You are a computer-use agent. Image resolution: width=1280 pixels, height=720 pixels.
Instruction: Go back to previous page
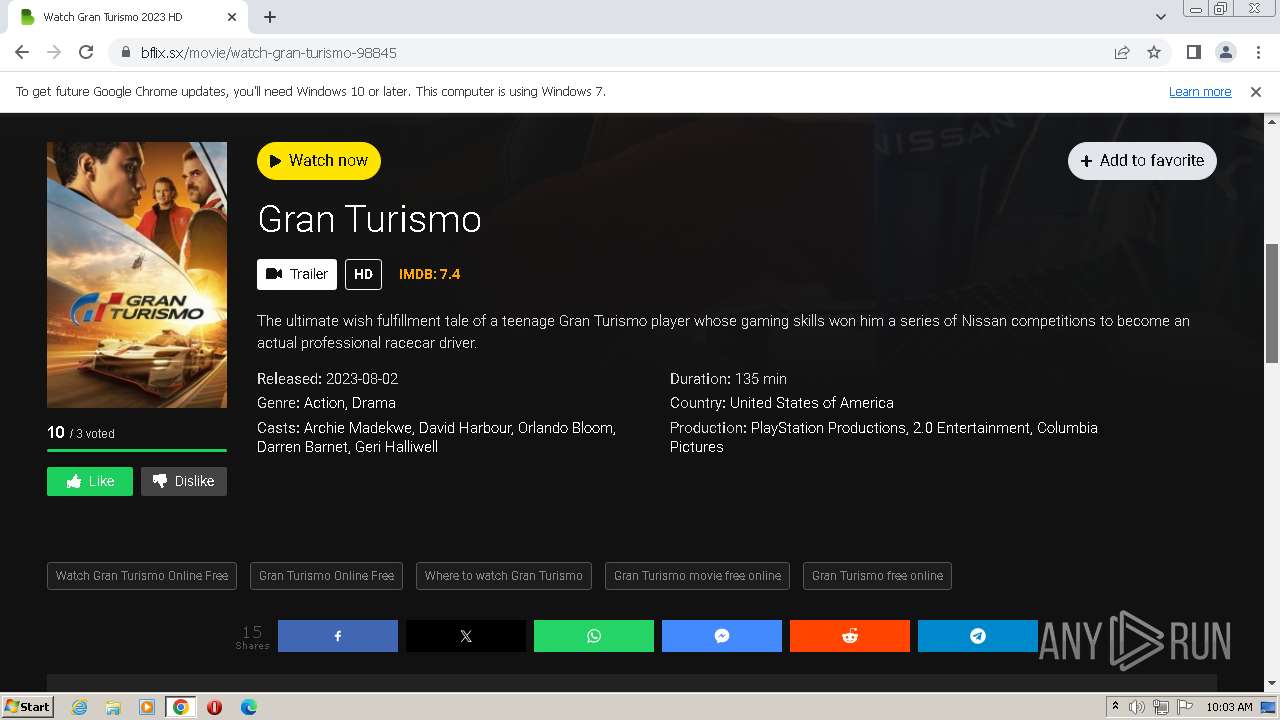(22, 52)
